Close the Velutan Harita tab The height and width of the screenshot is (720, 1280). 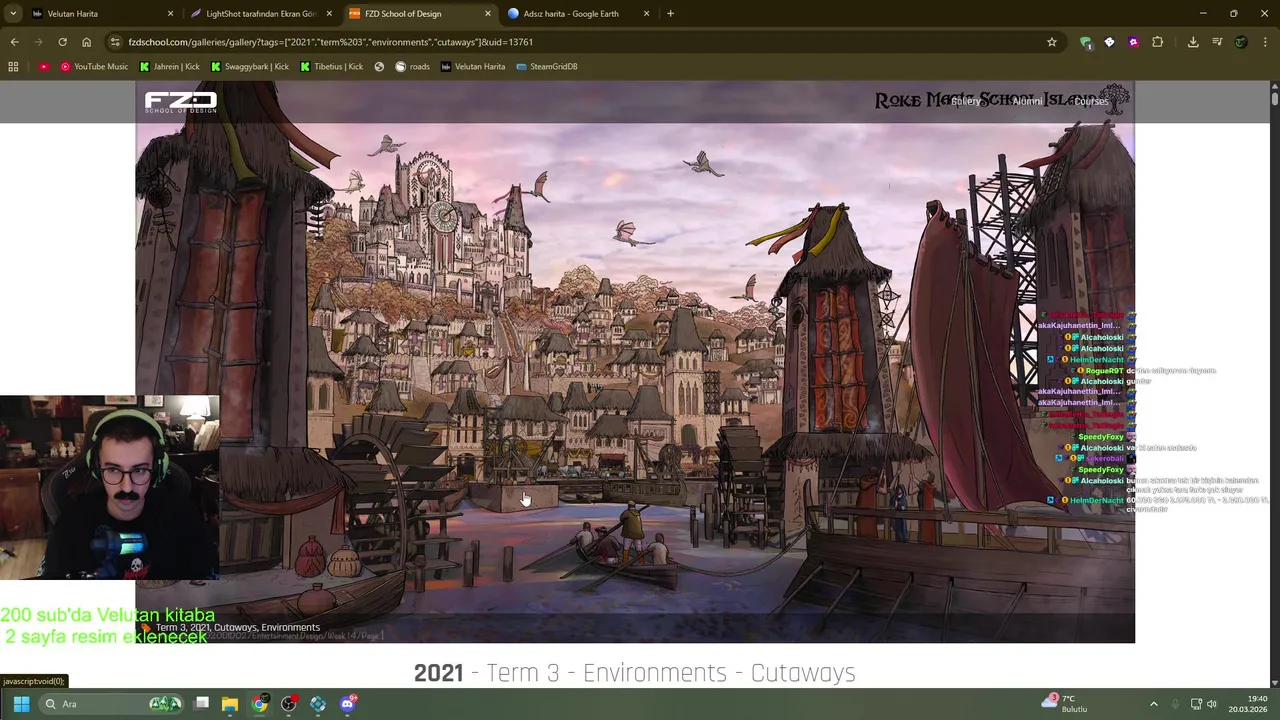tap(170, 14)
